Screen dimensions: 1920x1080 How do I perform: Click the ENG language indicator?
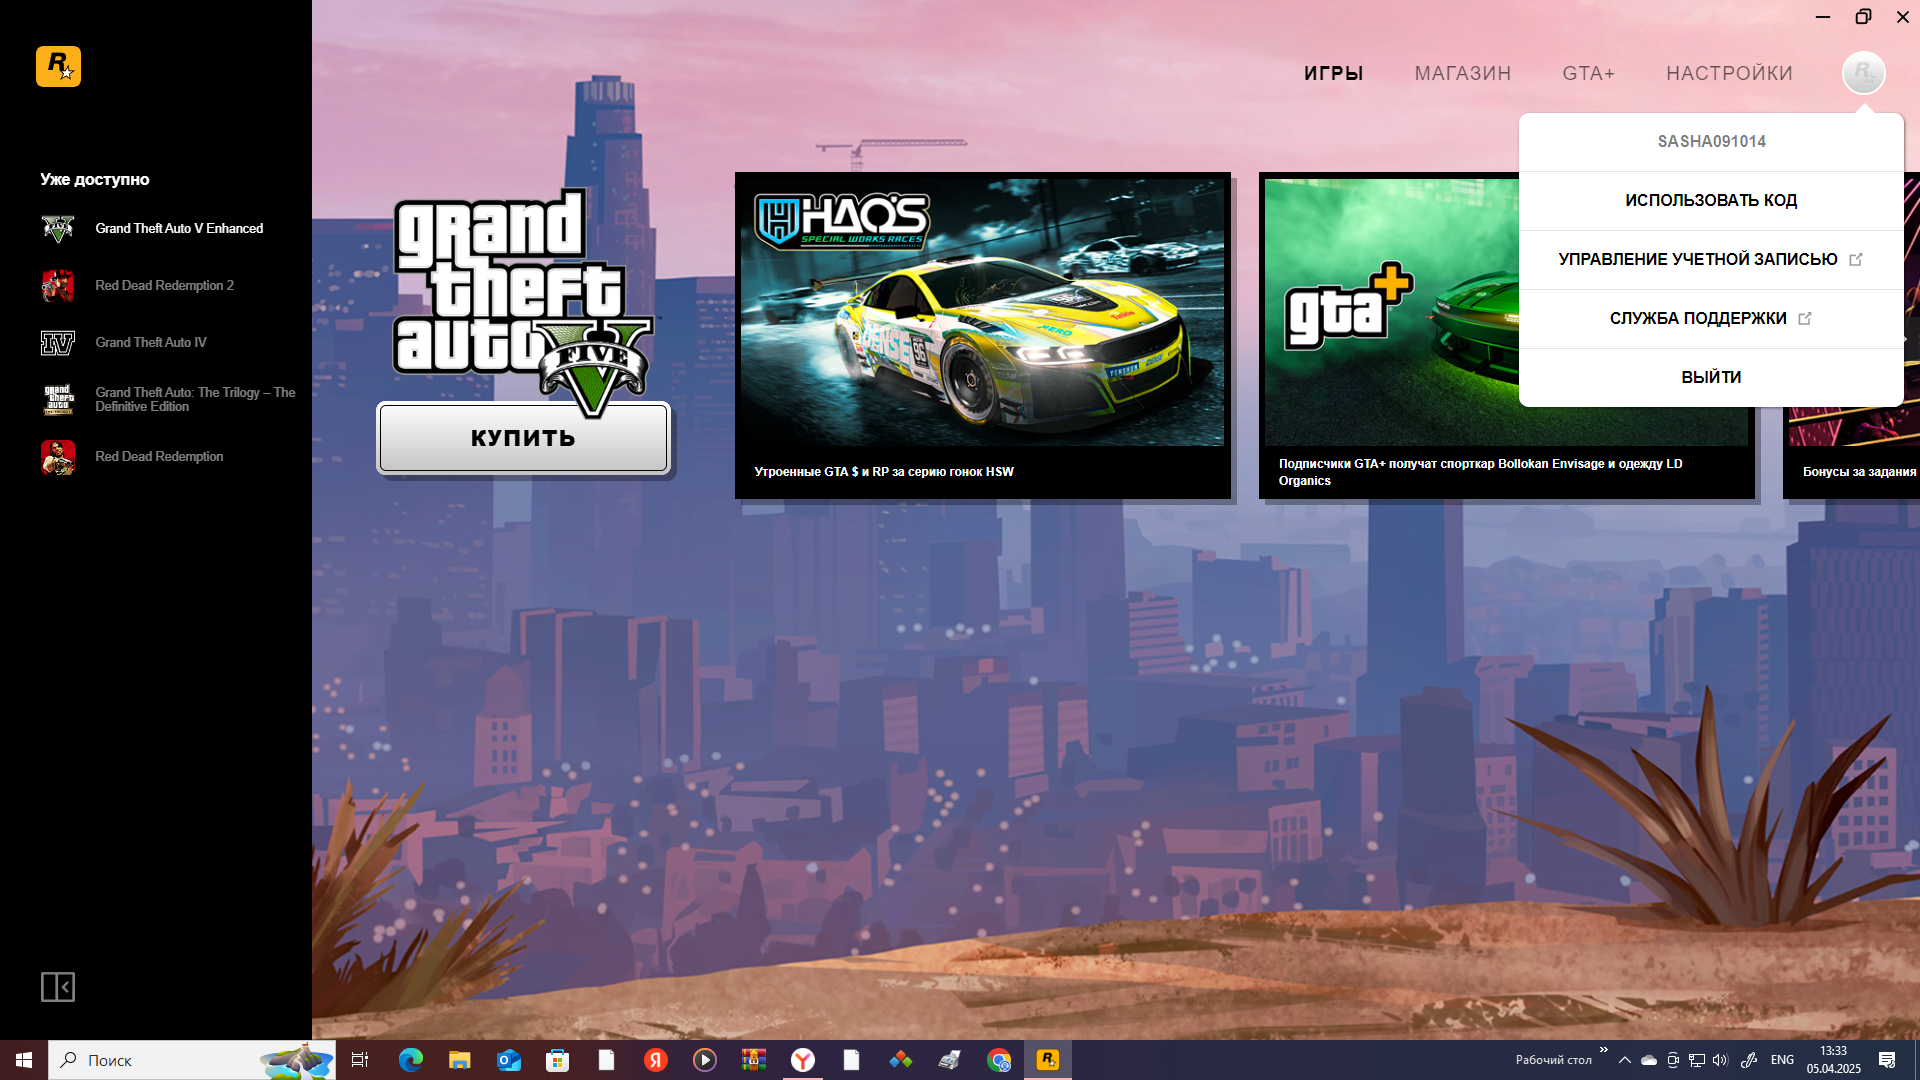(1781, 1060)
